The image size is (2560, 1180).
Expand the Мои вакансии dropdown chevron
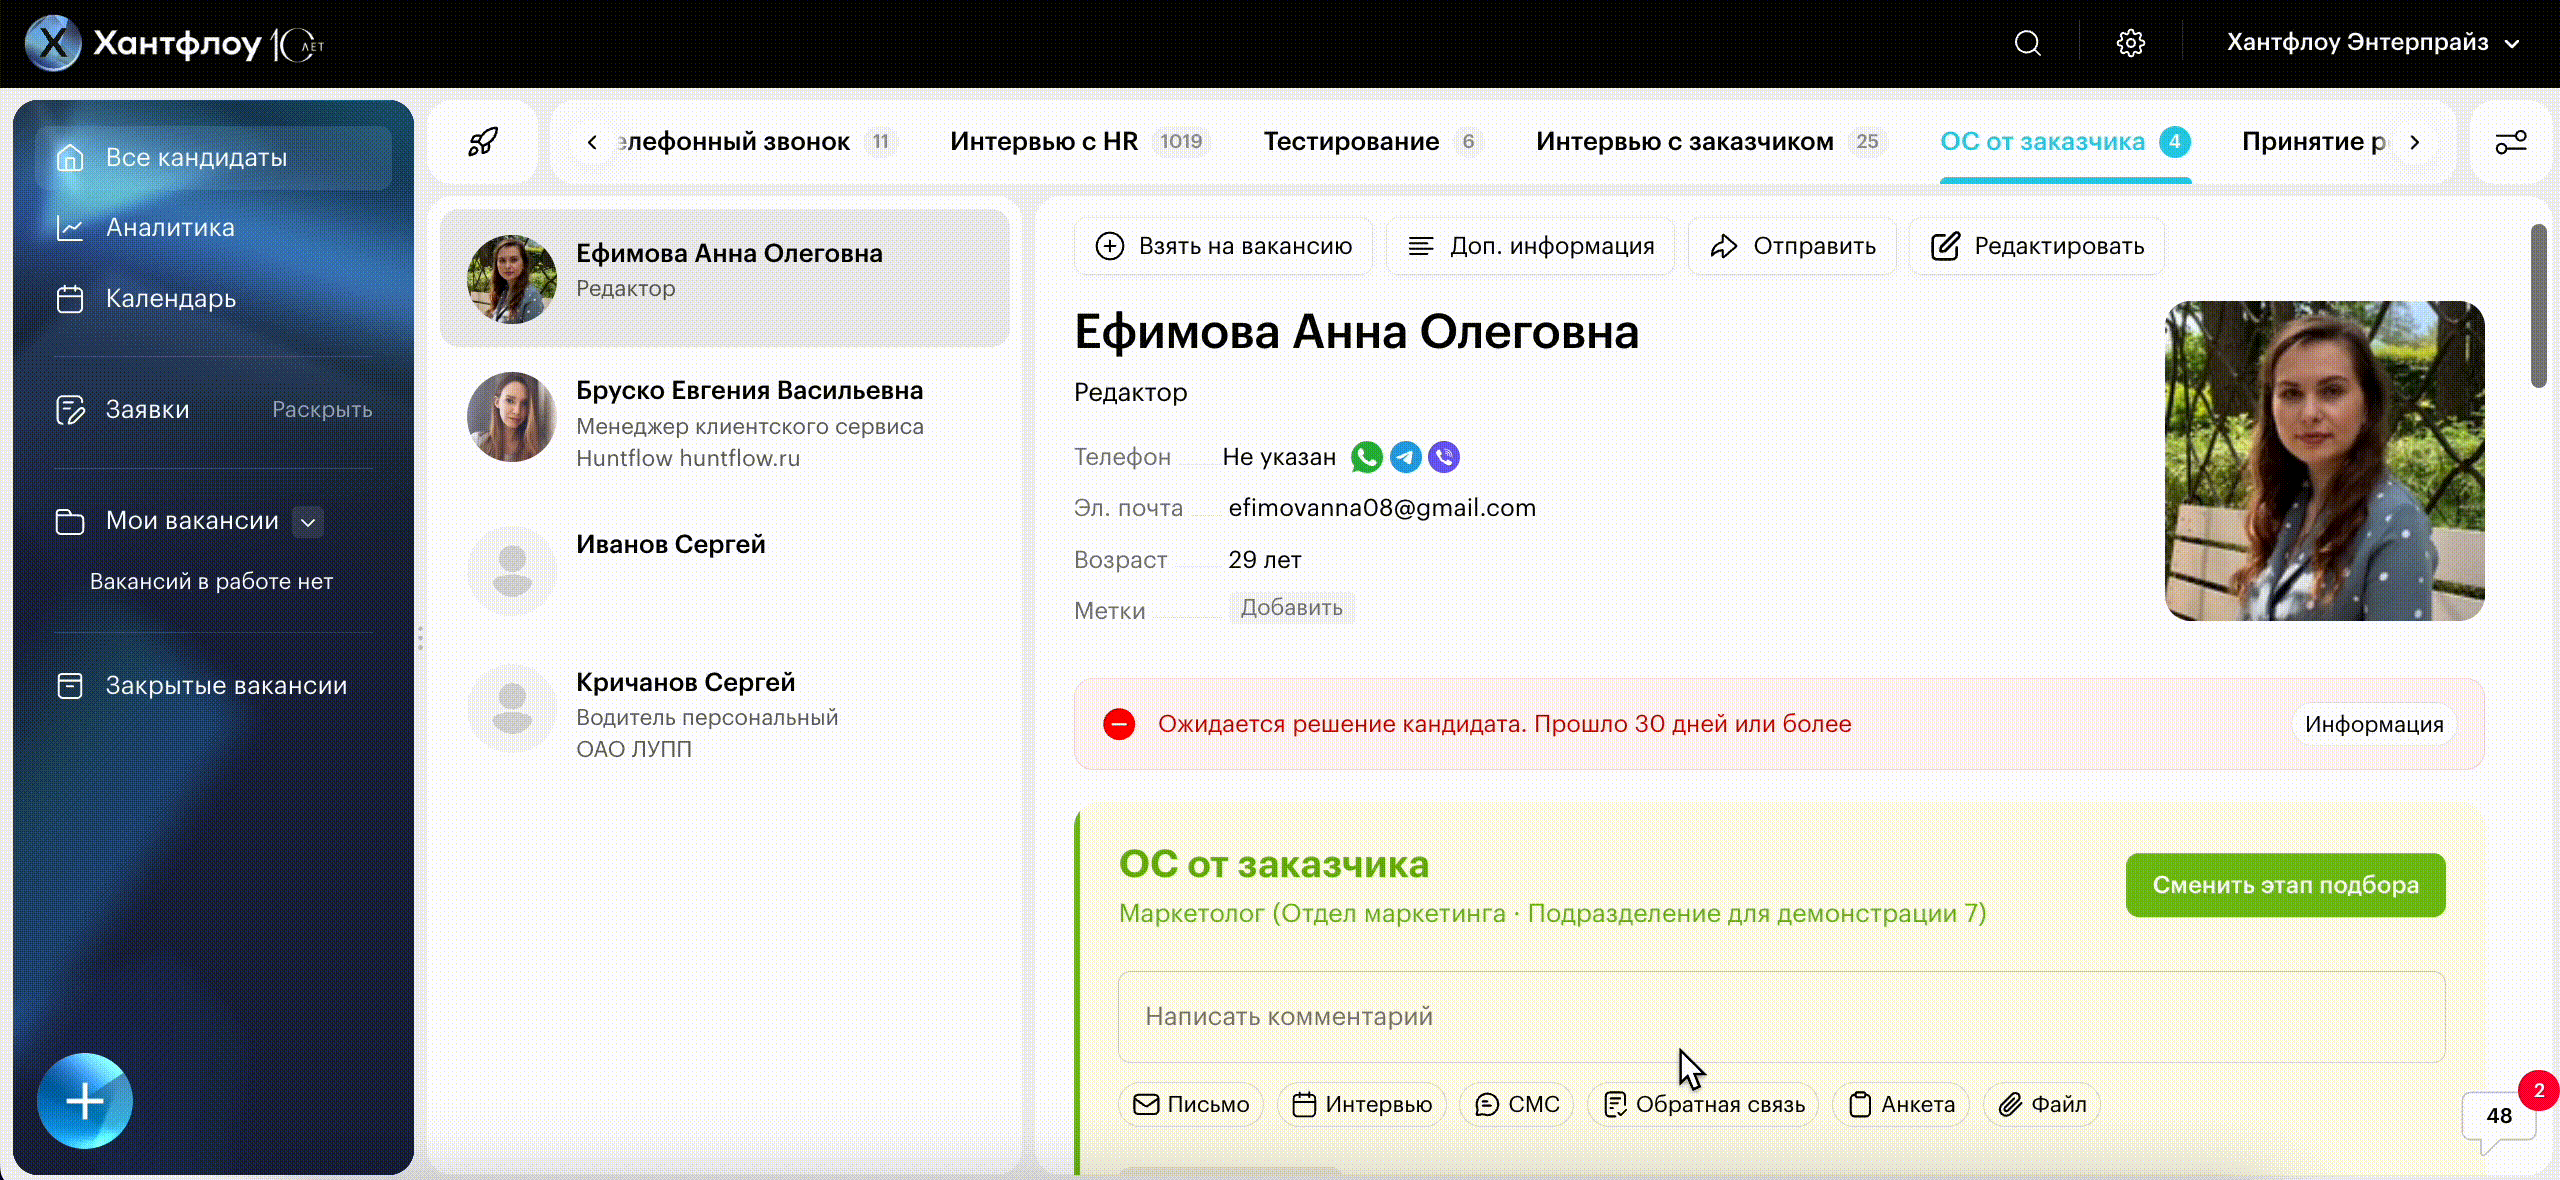point(308,521)
